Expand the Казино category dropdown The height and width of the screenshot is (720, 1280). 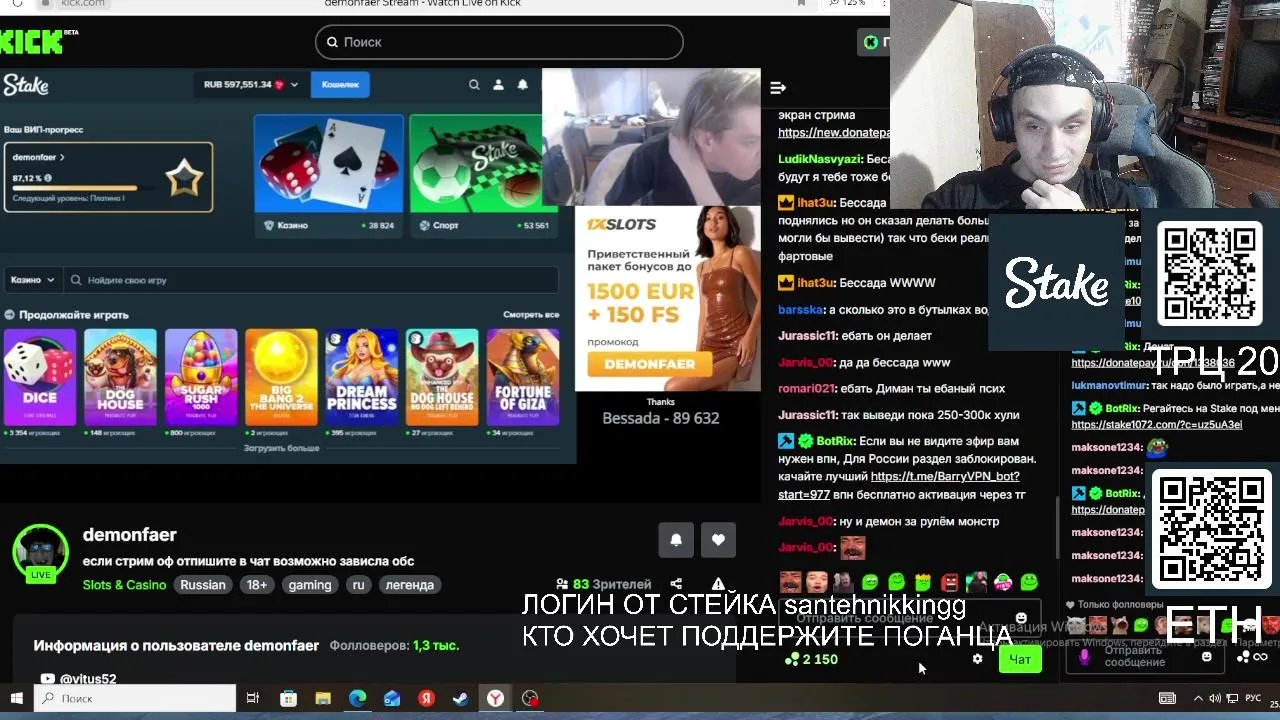[x=31, y=280]
